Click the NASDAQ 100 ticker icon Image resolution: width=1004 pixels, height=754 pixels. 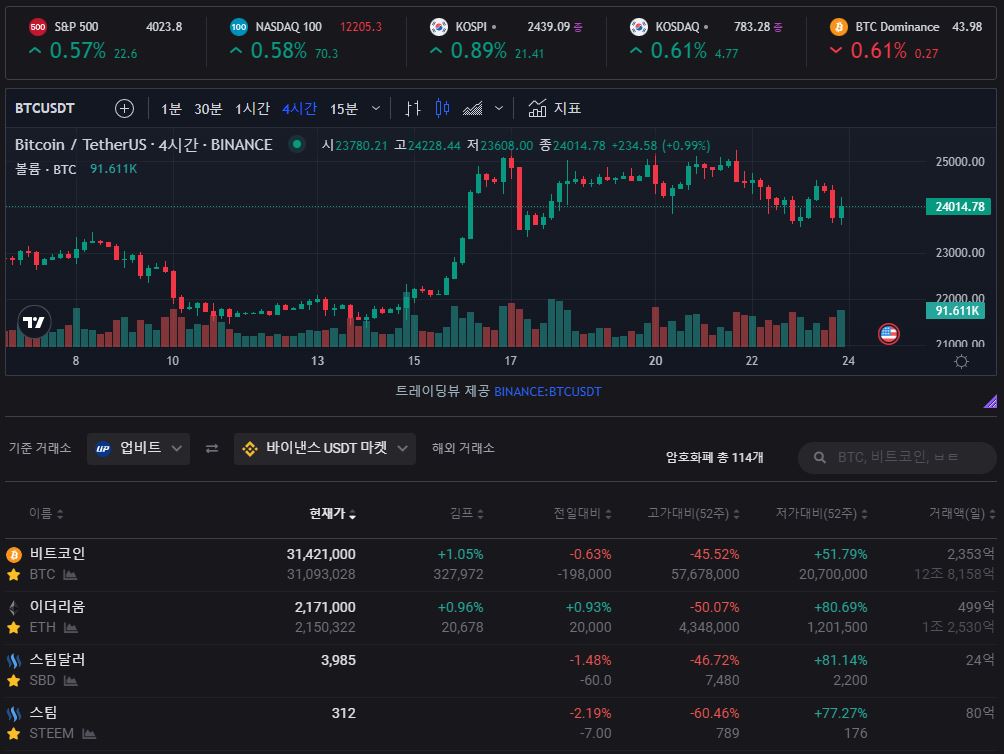[239, 27]
